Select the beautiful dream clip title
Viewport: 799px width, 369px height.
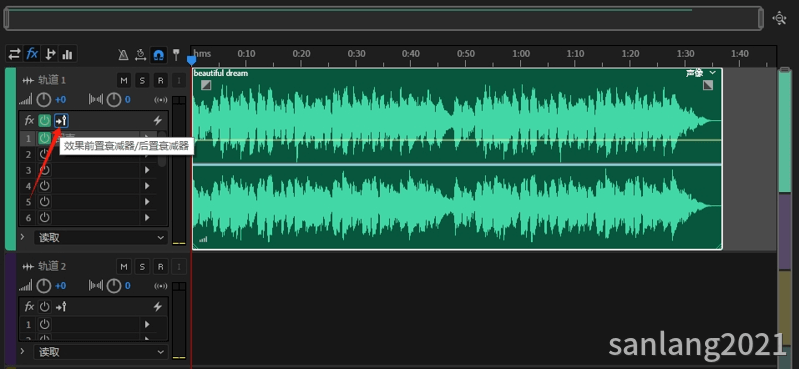221,73
